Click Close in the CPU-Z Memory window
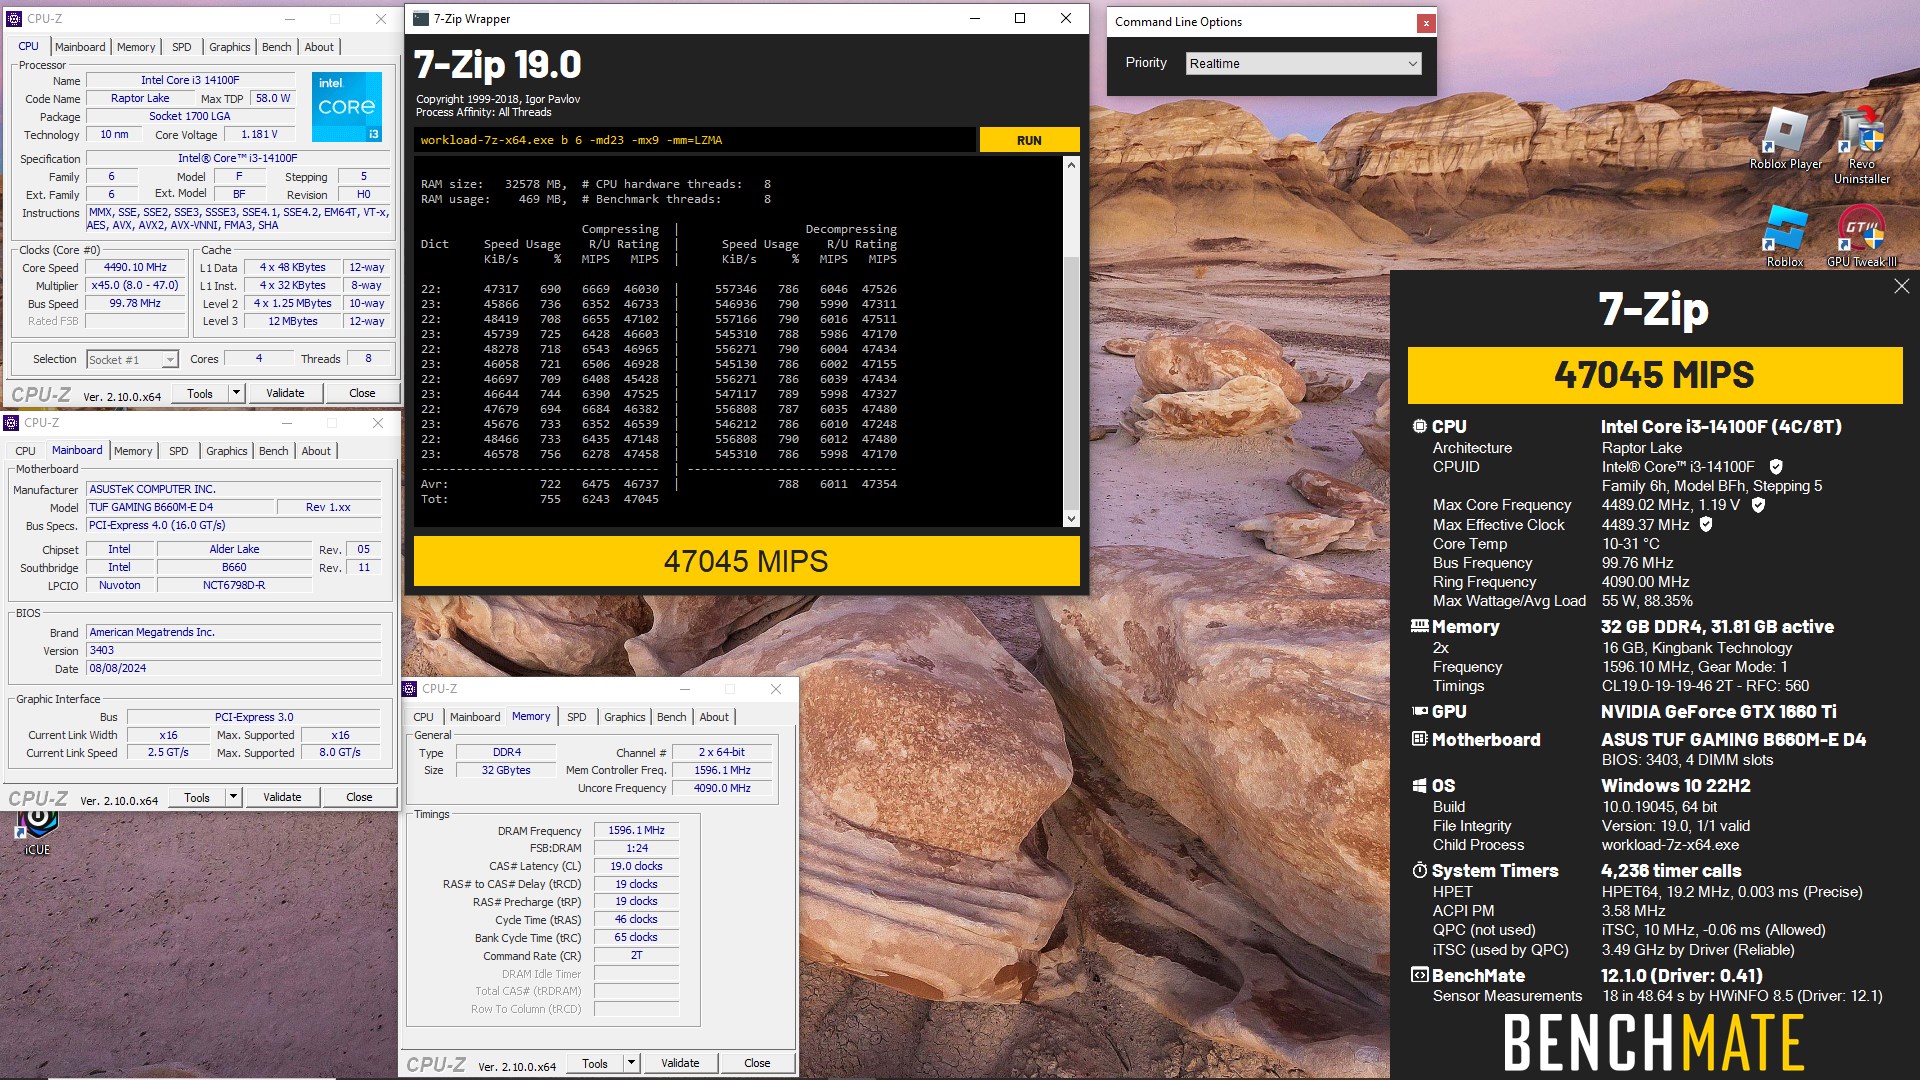 757,1063
